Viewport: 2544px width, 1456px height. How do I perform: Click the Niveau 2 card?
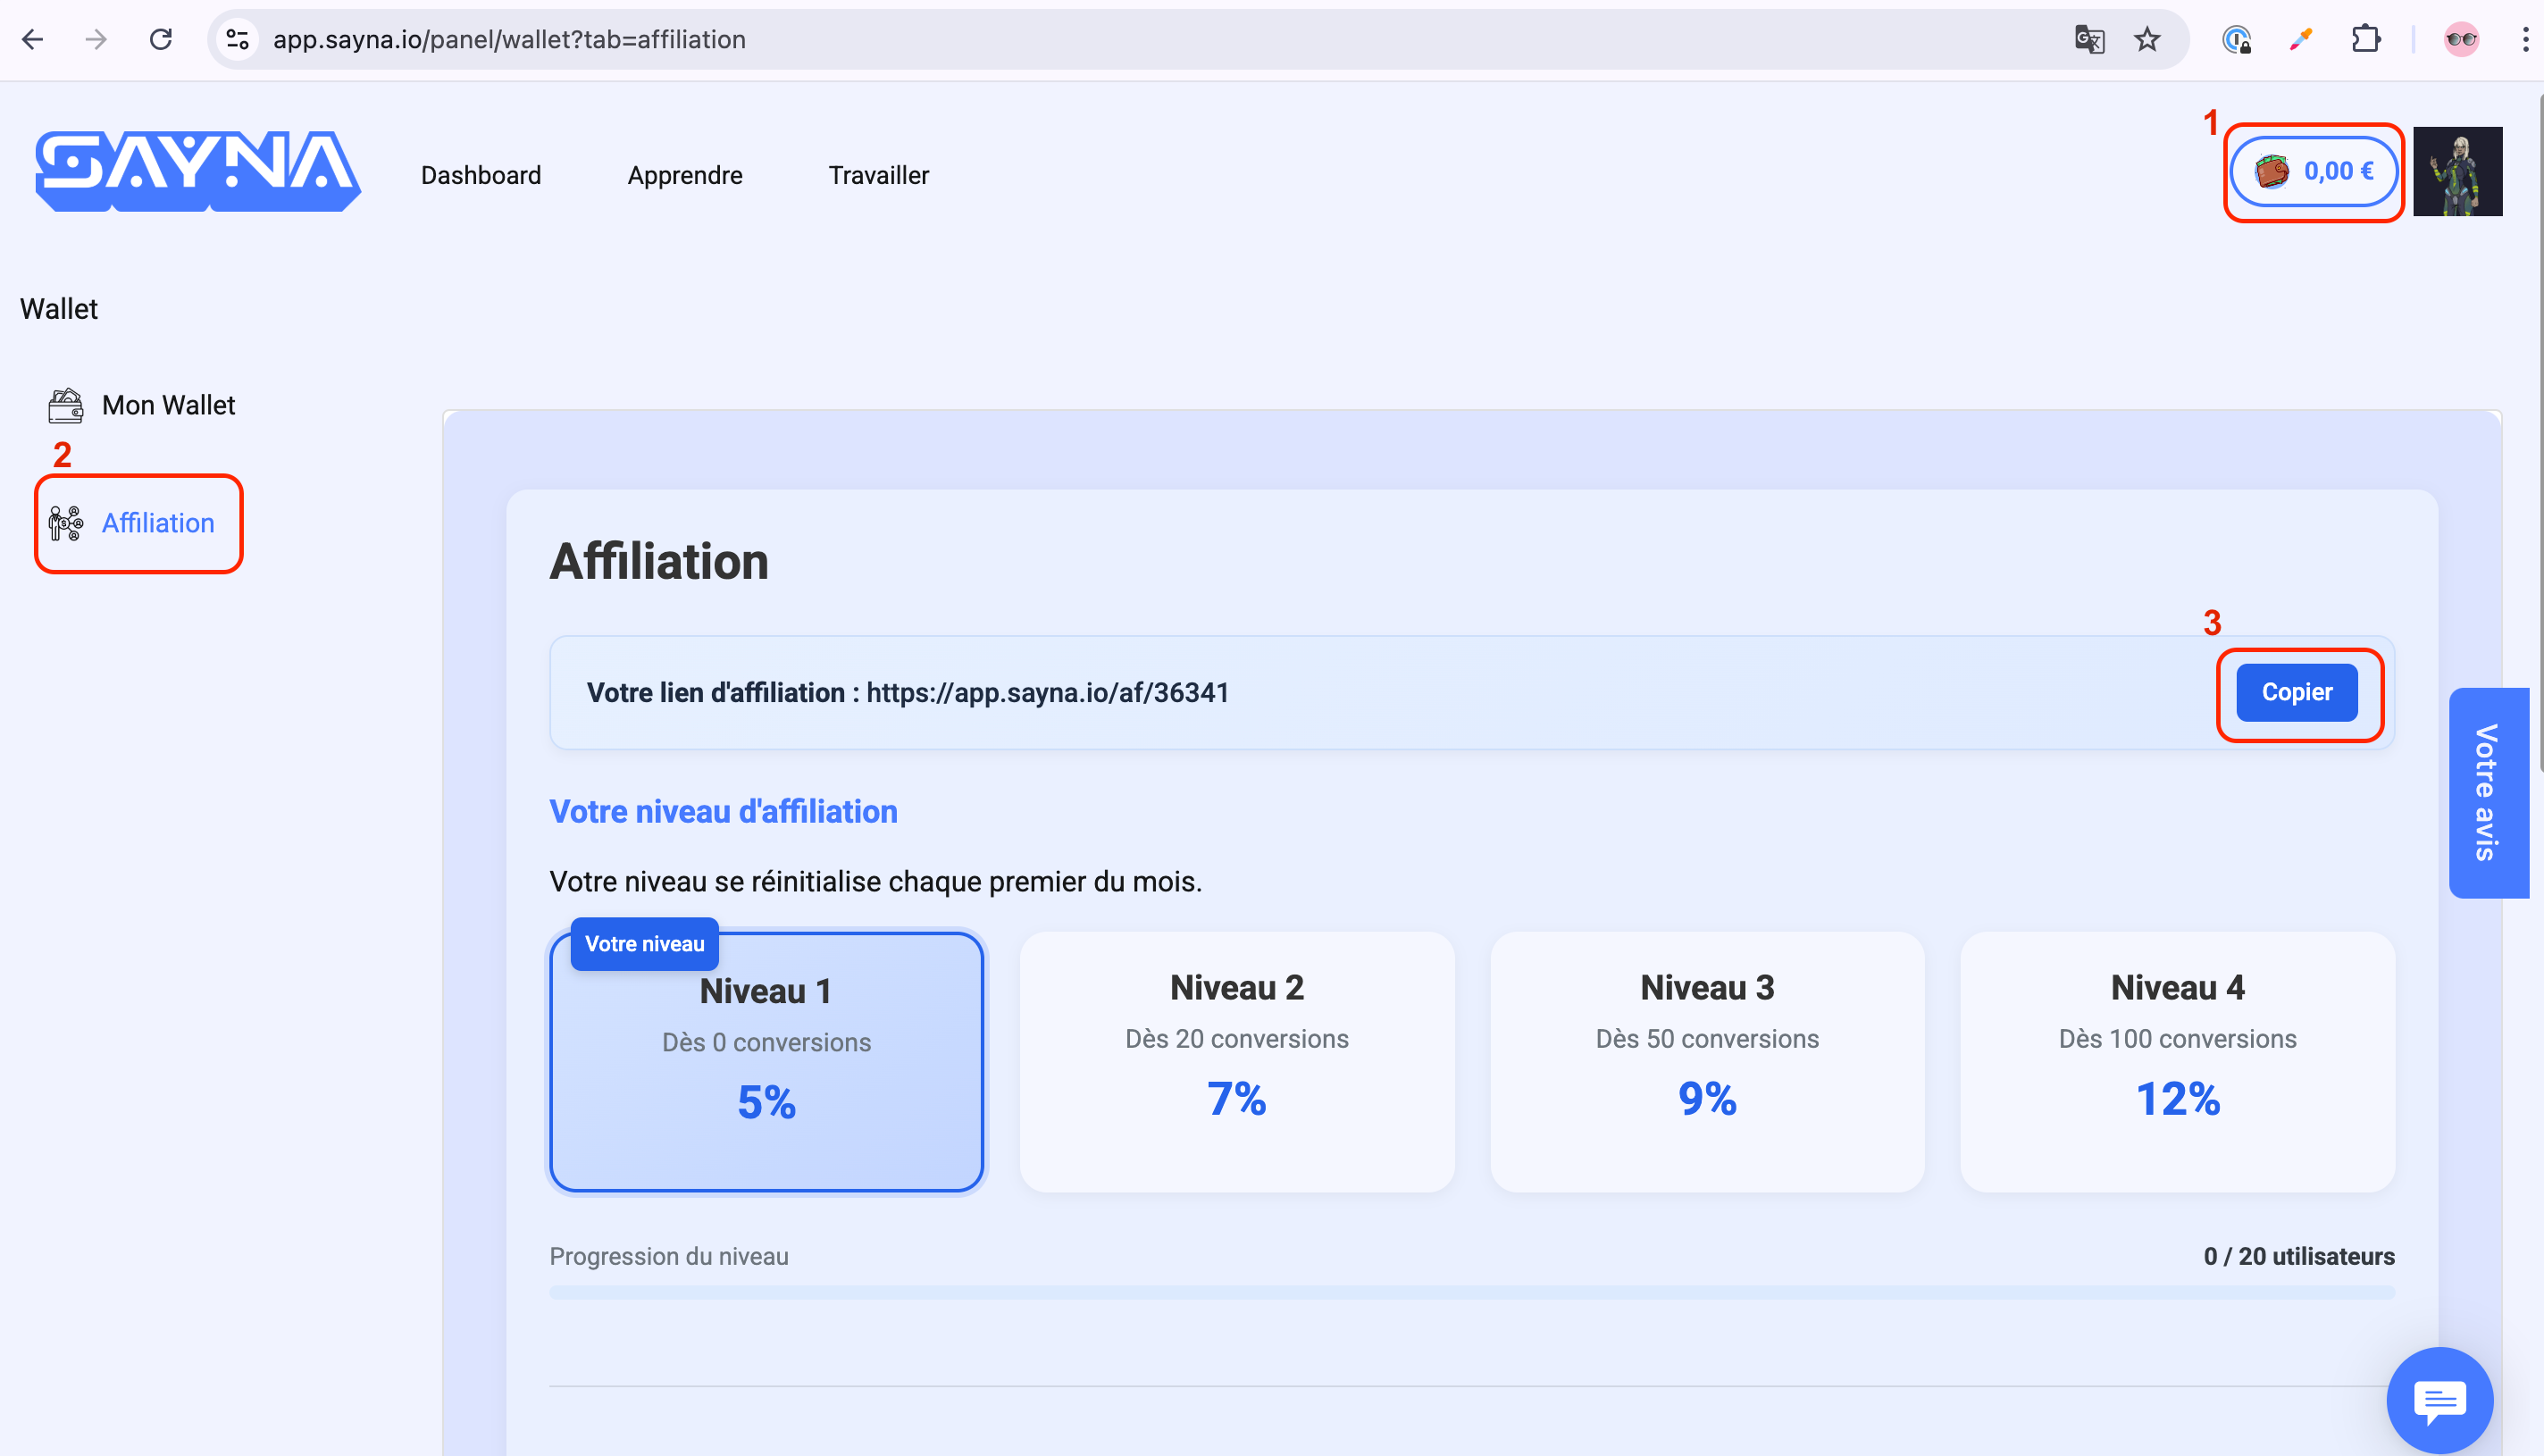tap(1236, 1061)
